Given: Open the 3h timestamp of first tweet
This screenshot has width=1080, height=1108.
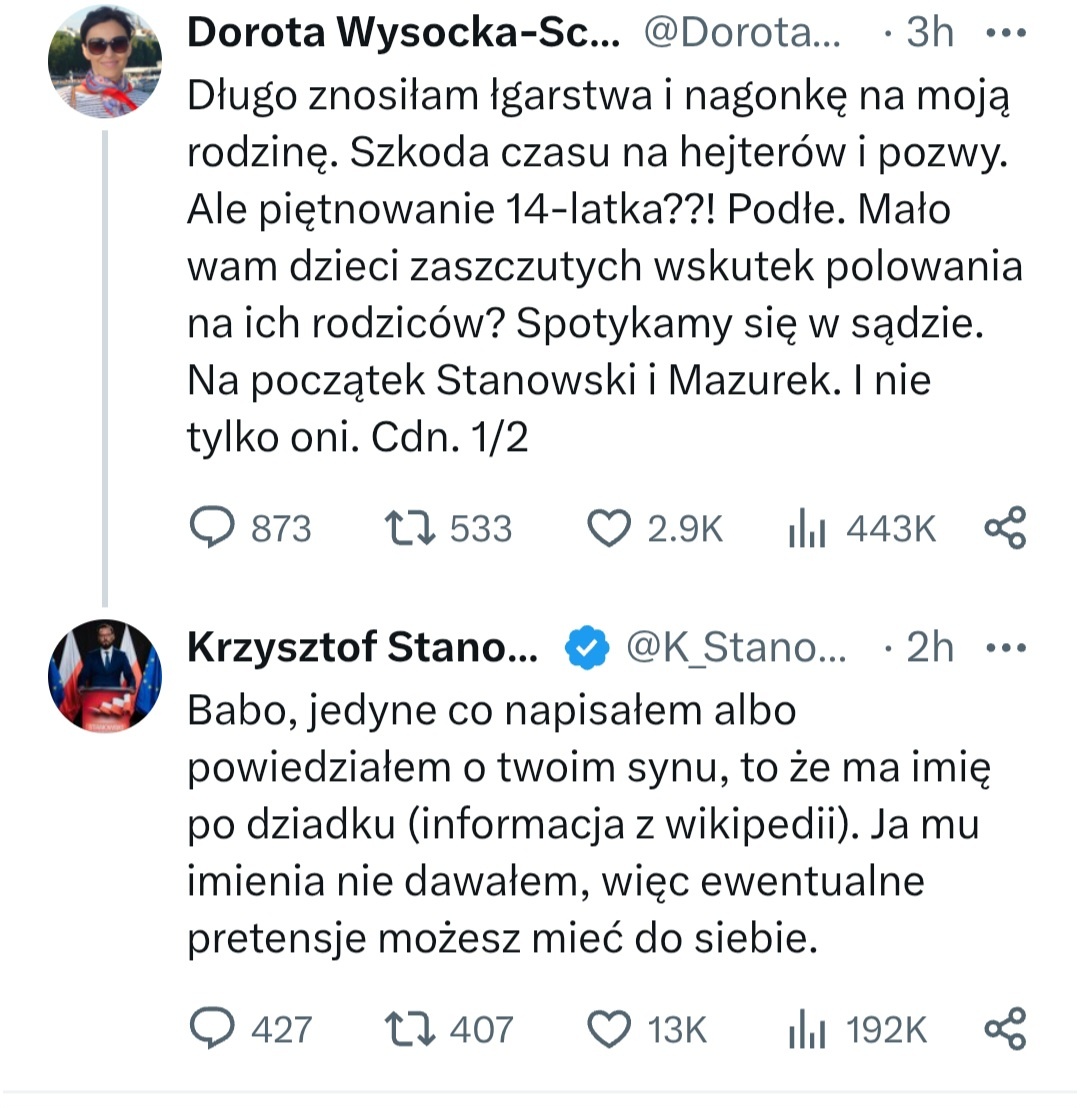Looking at the screenshot, I should (x=930, y=35).
